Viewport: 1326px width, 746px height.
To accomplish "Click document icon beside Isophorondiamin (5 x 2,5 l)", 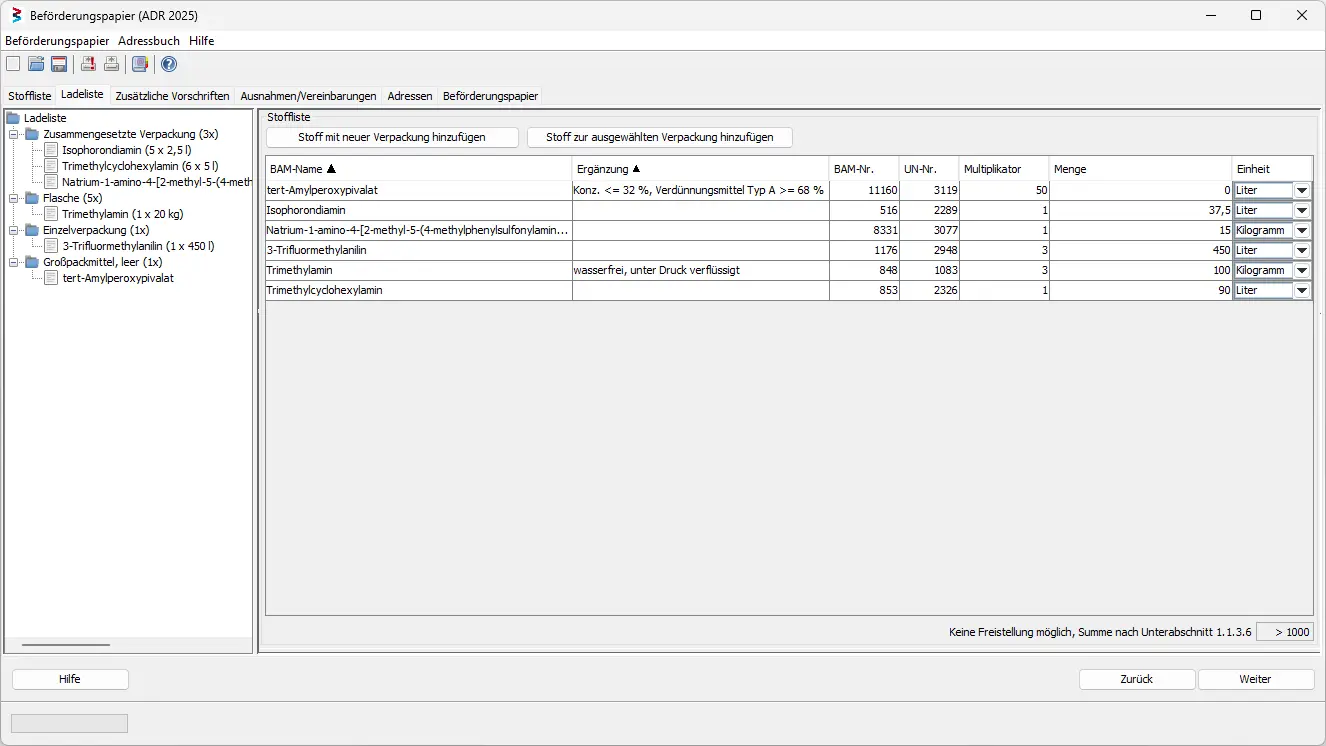I will pyautogui.click(x=51, y=150).
